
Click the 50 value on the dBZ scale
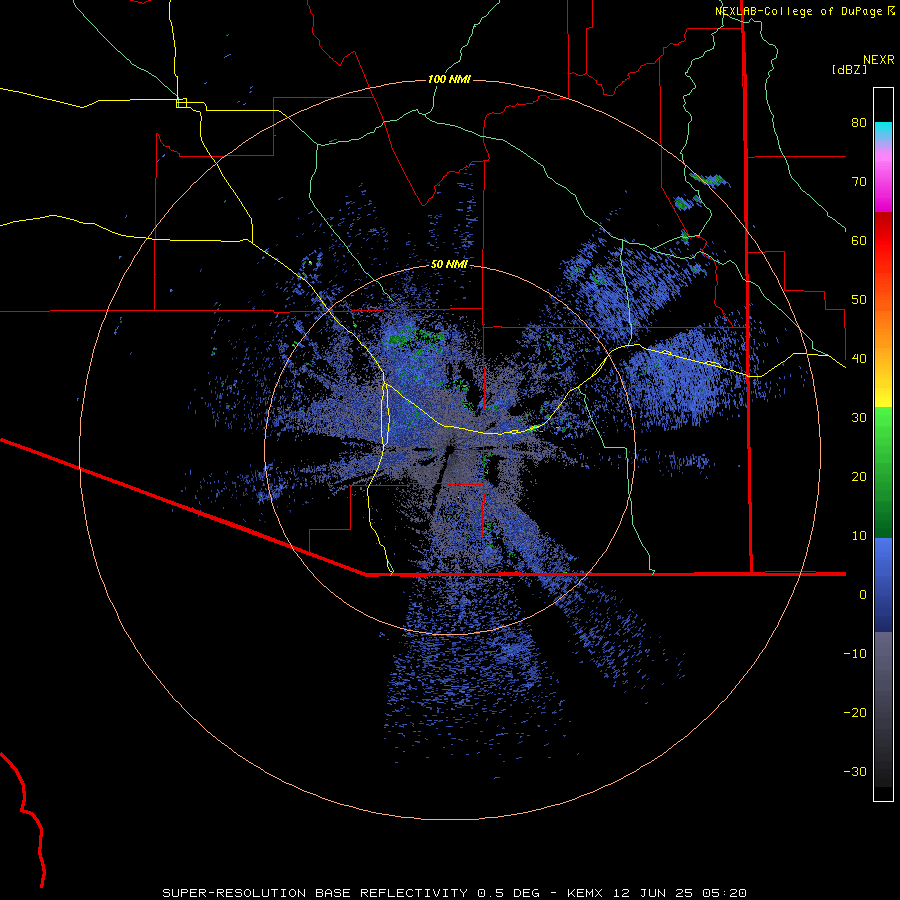pos(859,300)
